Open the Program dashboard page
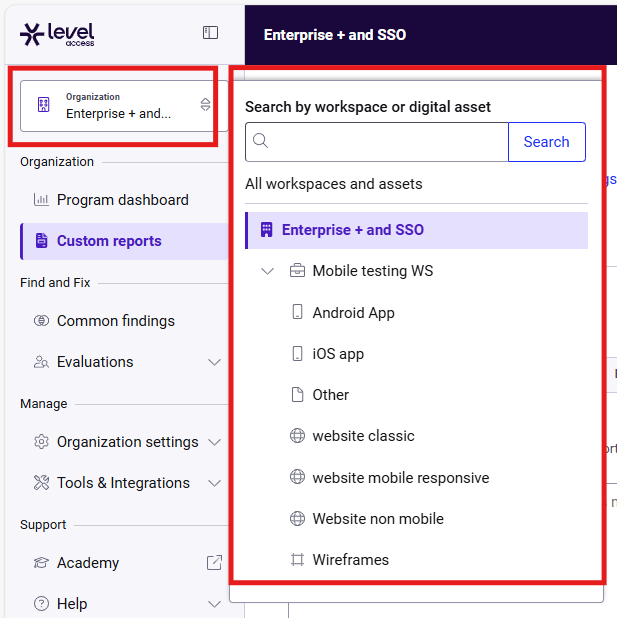 [x=124, y=200]
